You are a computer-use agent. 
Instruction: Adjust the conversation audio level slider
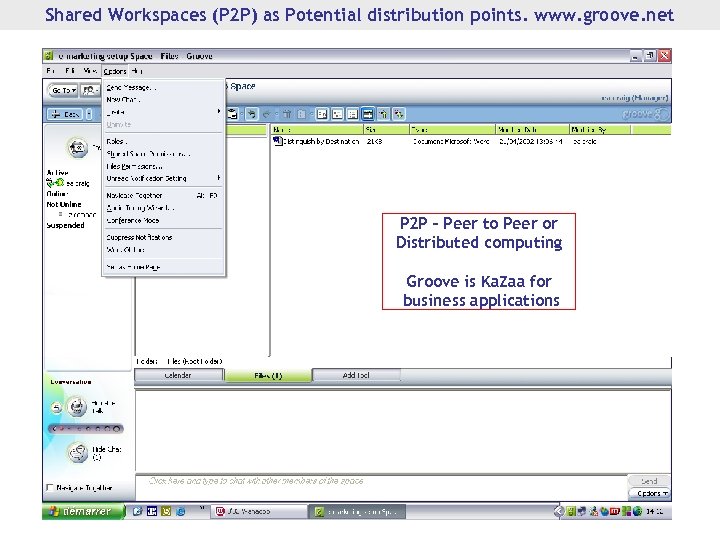pos(85,429)
